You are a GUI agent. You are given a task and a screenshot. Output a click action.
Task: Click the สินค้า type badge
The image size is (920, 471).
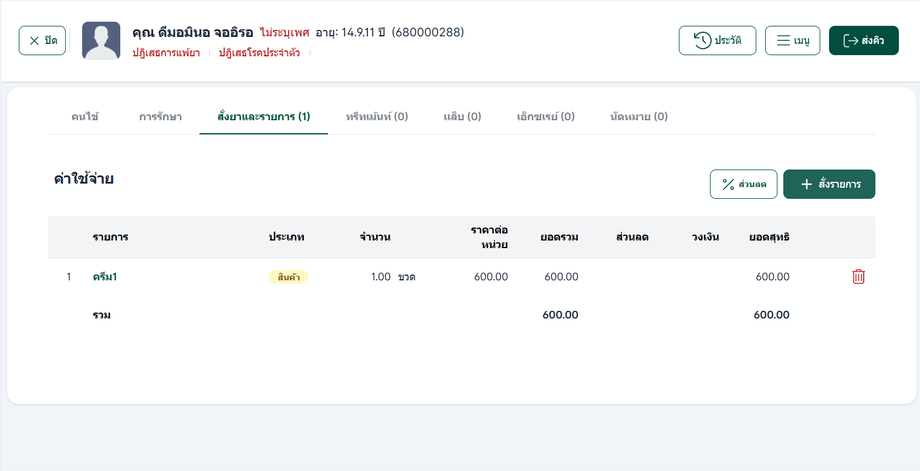288,277
